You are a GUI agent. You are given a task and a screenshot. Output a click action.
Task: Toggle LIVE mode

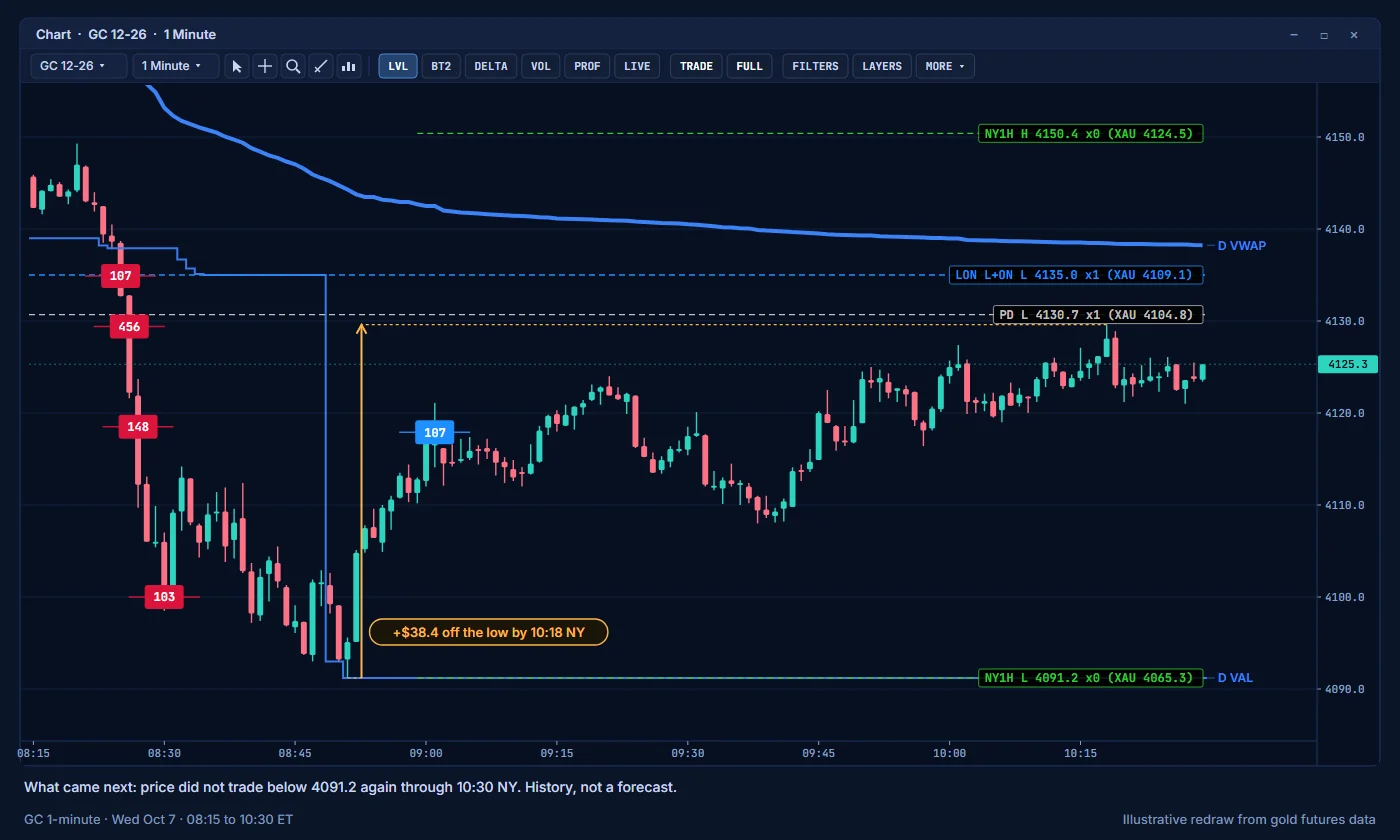coord(637,66)
